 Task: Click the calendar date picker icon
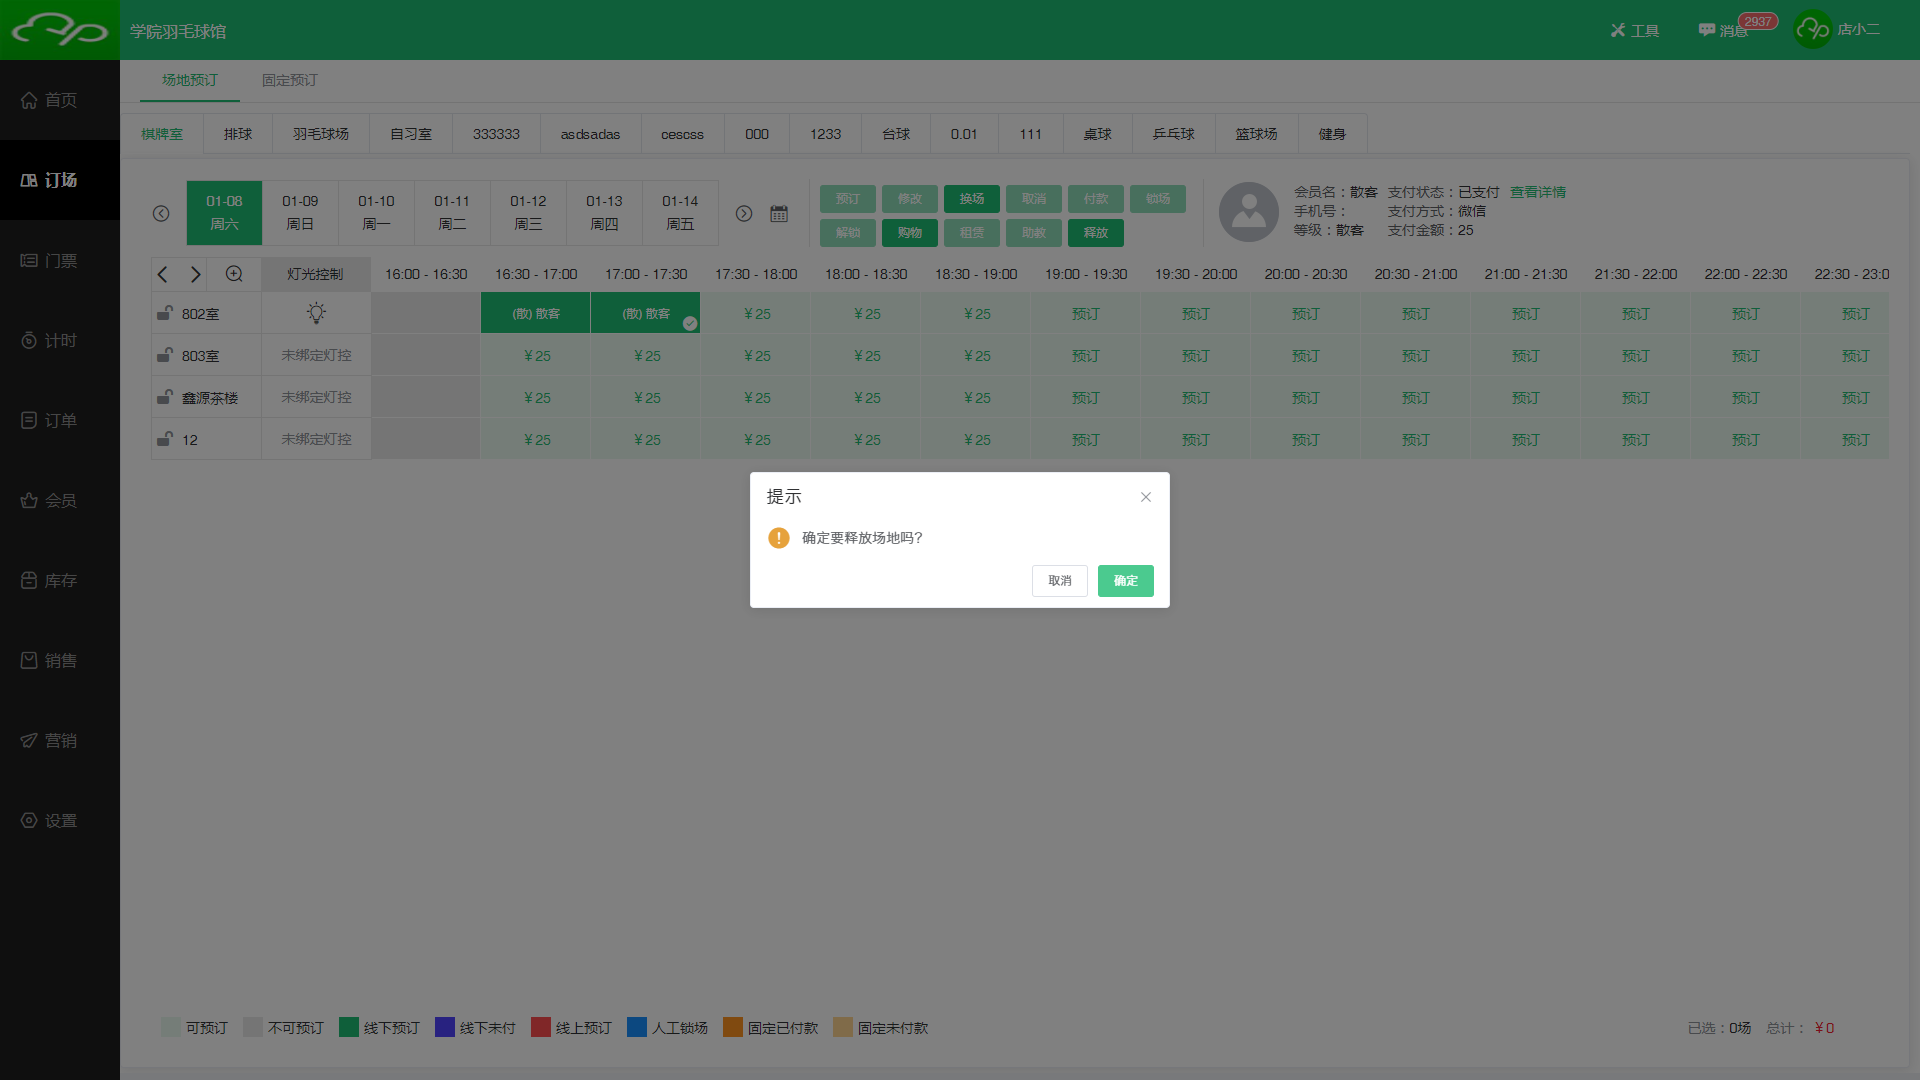[x=779, y=214]
